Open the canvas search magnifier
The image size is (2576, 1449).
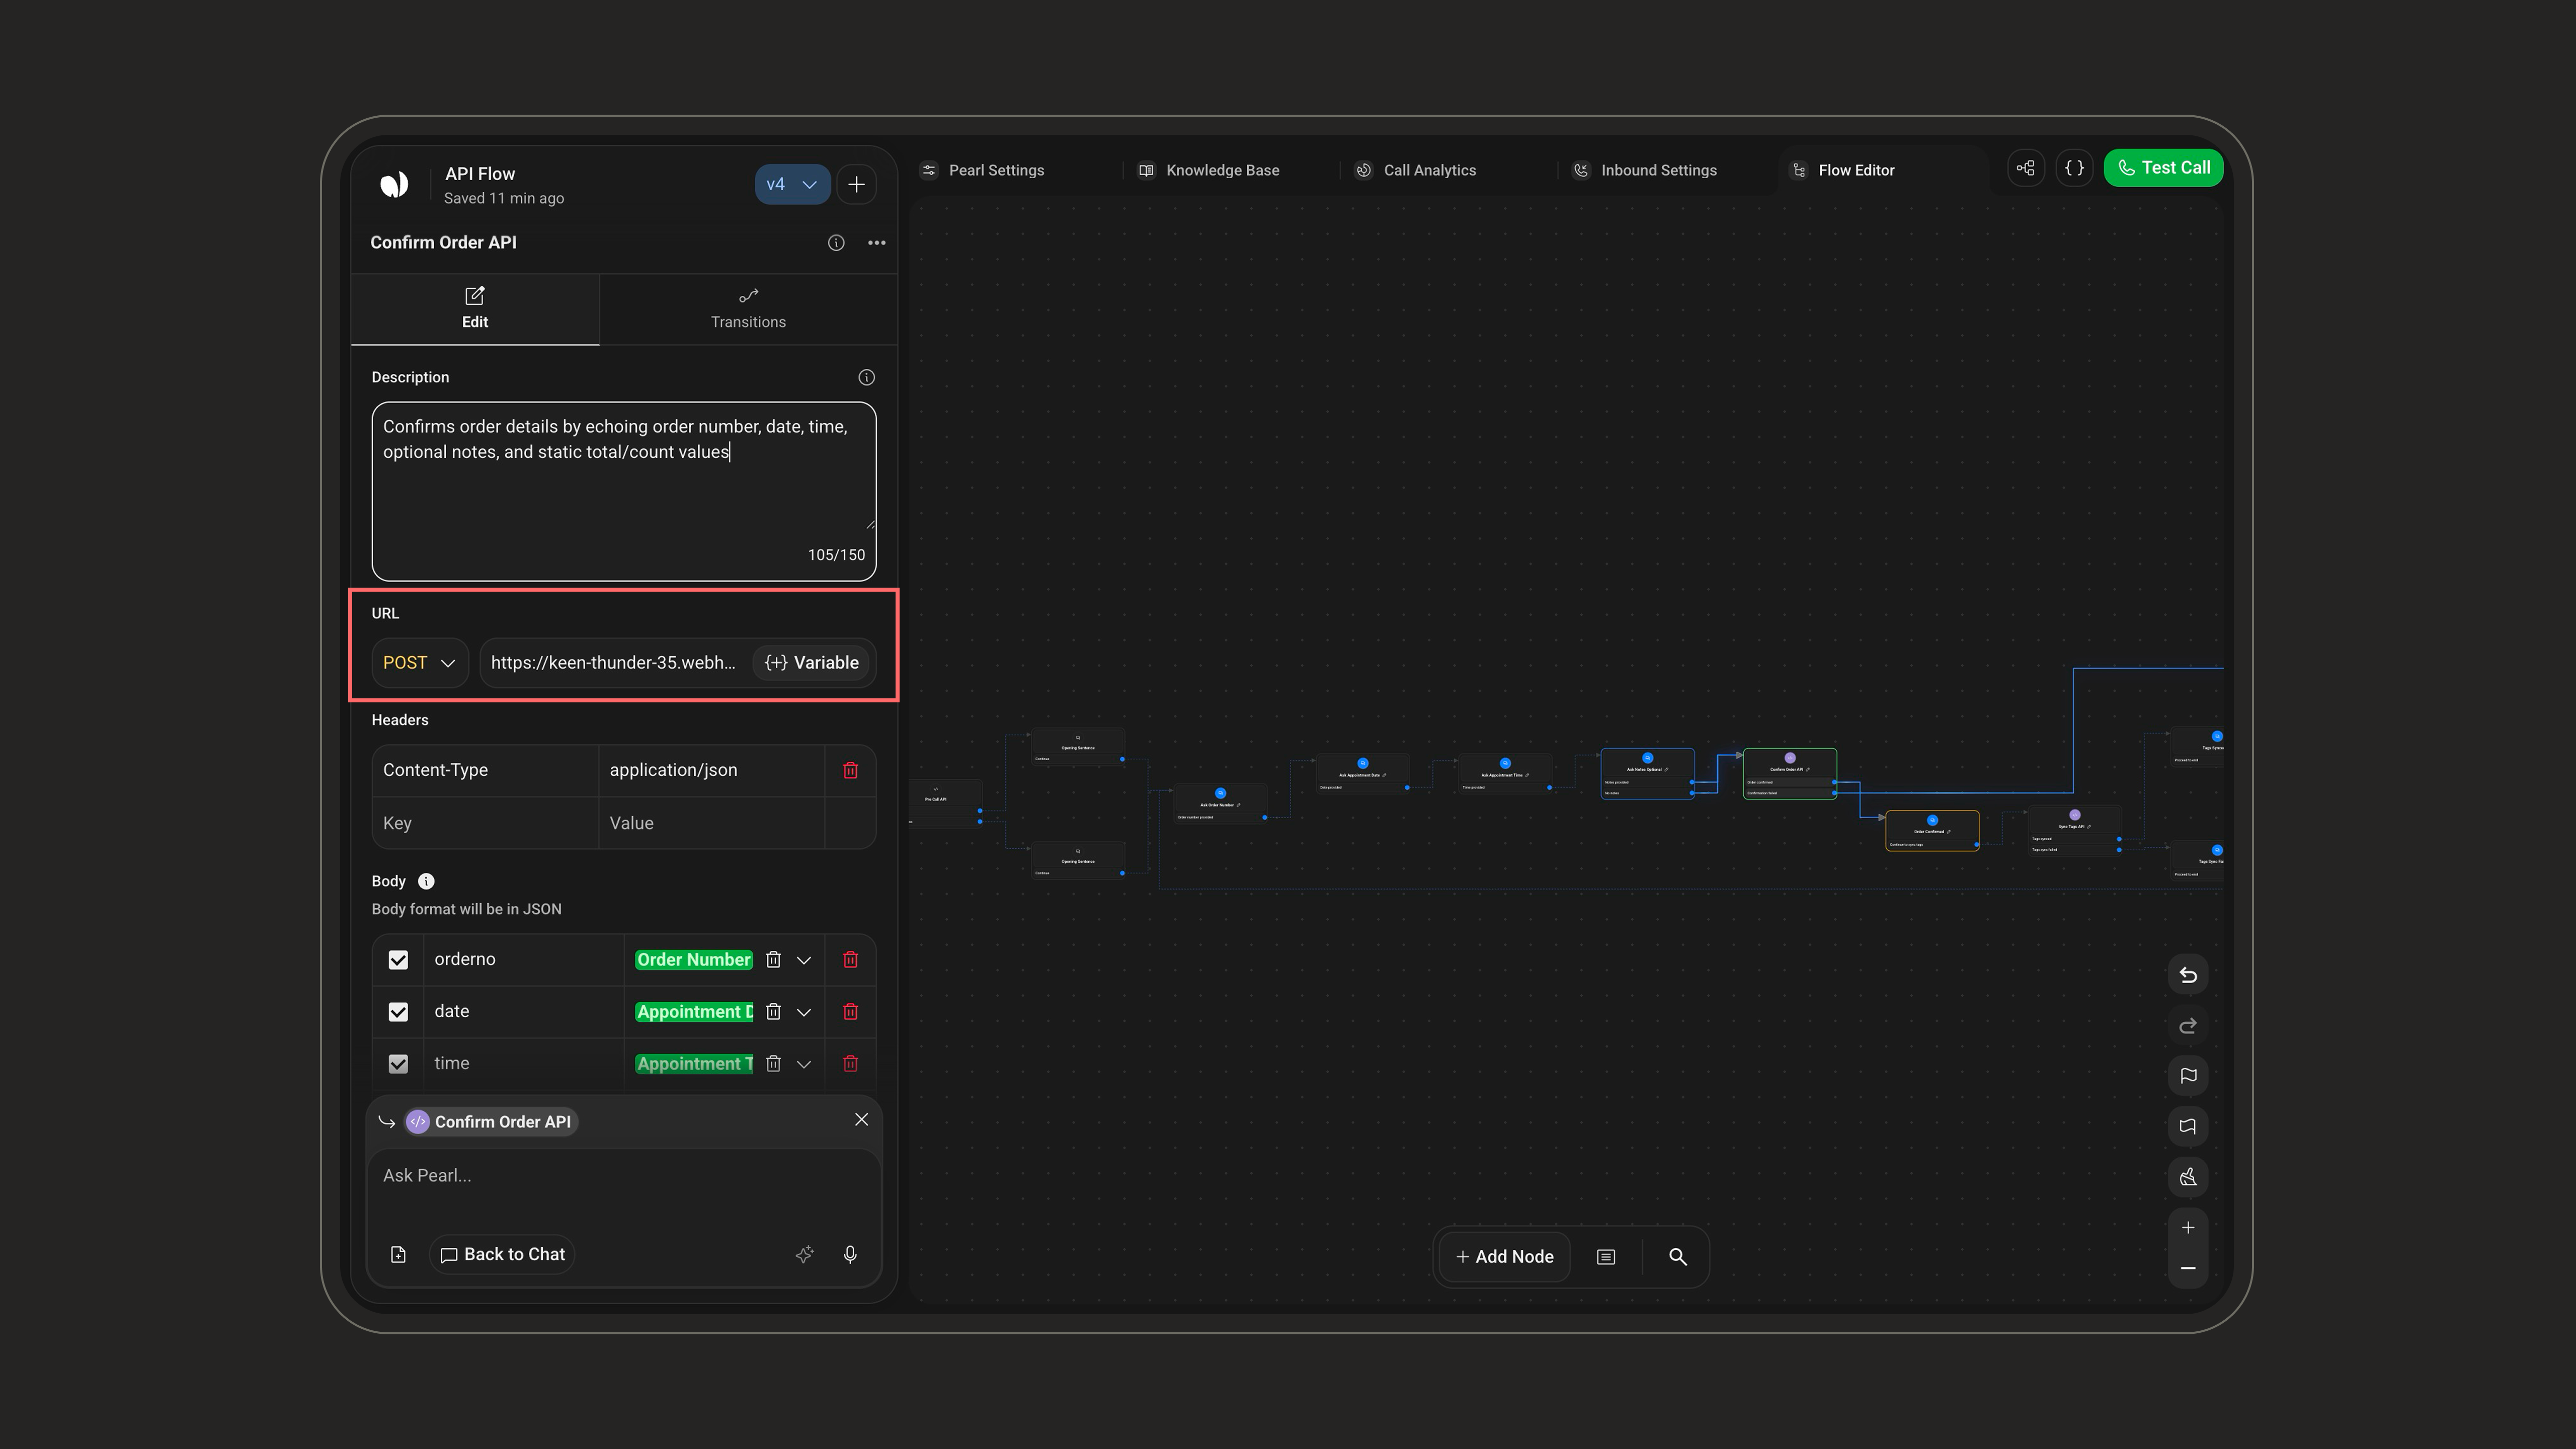tap(1678, 1257)
